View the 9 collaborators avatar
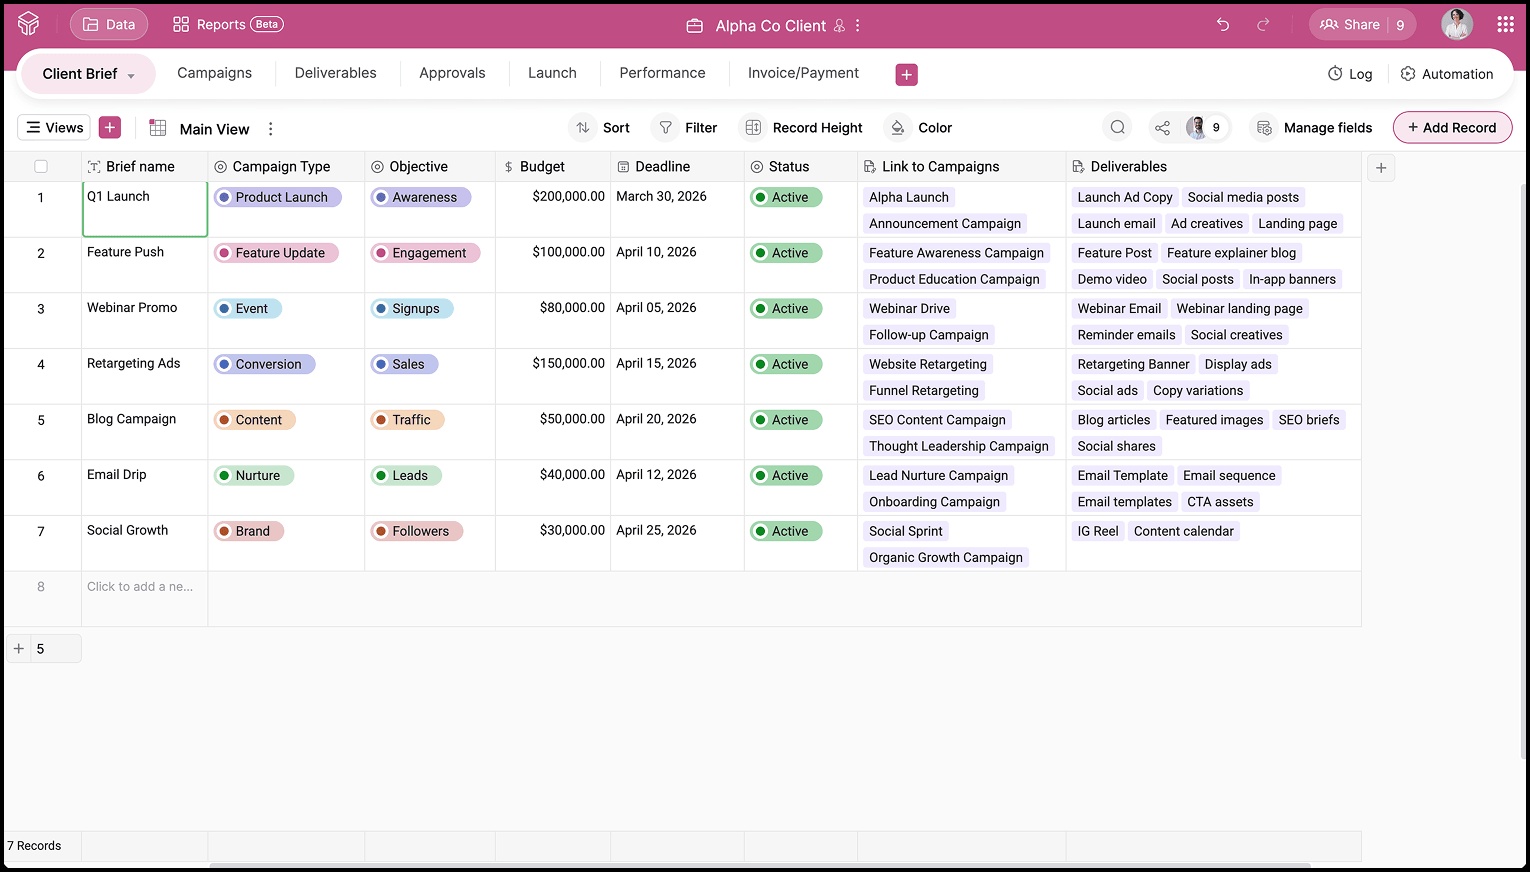Viewport: 1530px width, 872px height. click(1203, 127)
